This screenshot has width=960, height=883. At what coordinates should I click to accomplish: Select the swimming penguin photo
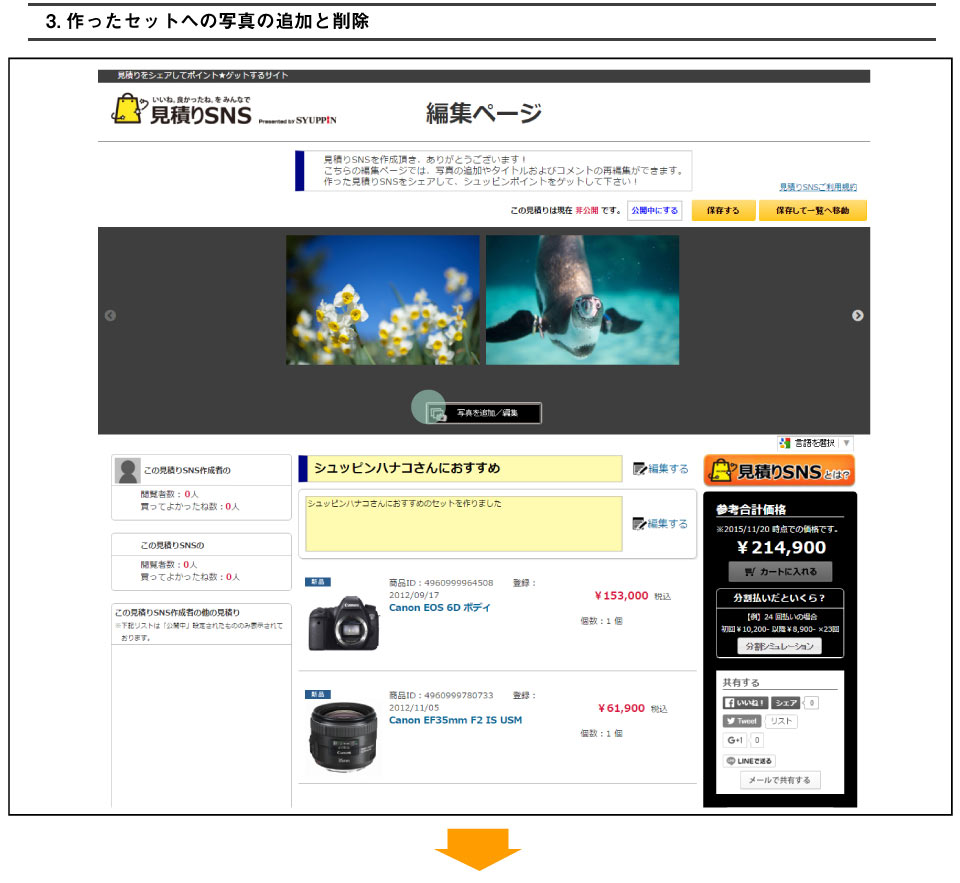582,300
